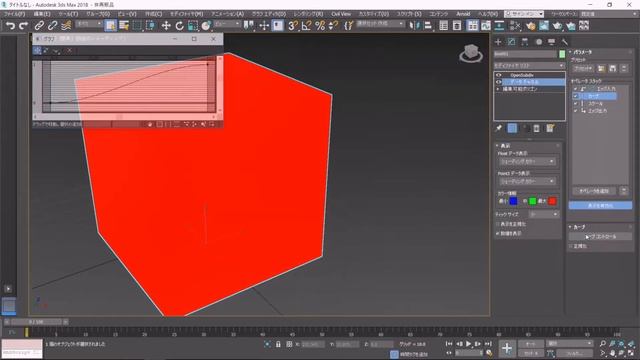
Task: Switch to the Modify command panel tab
Action: pyautogui.click(x=511, y=42)
